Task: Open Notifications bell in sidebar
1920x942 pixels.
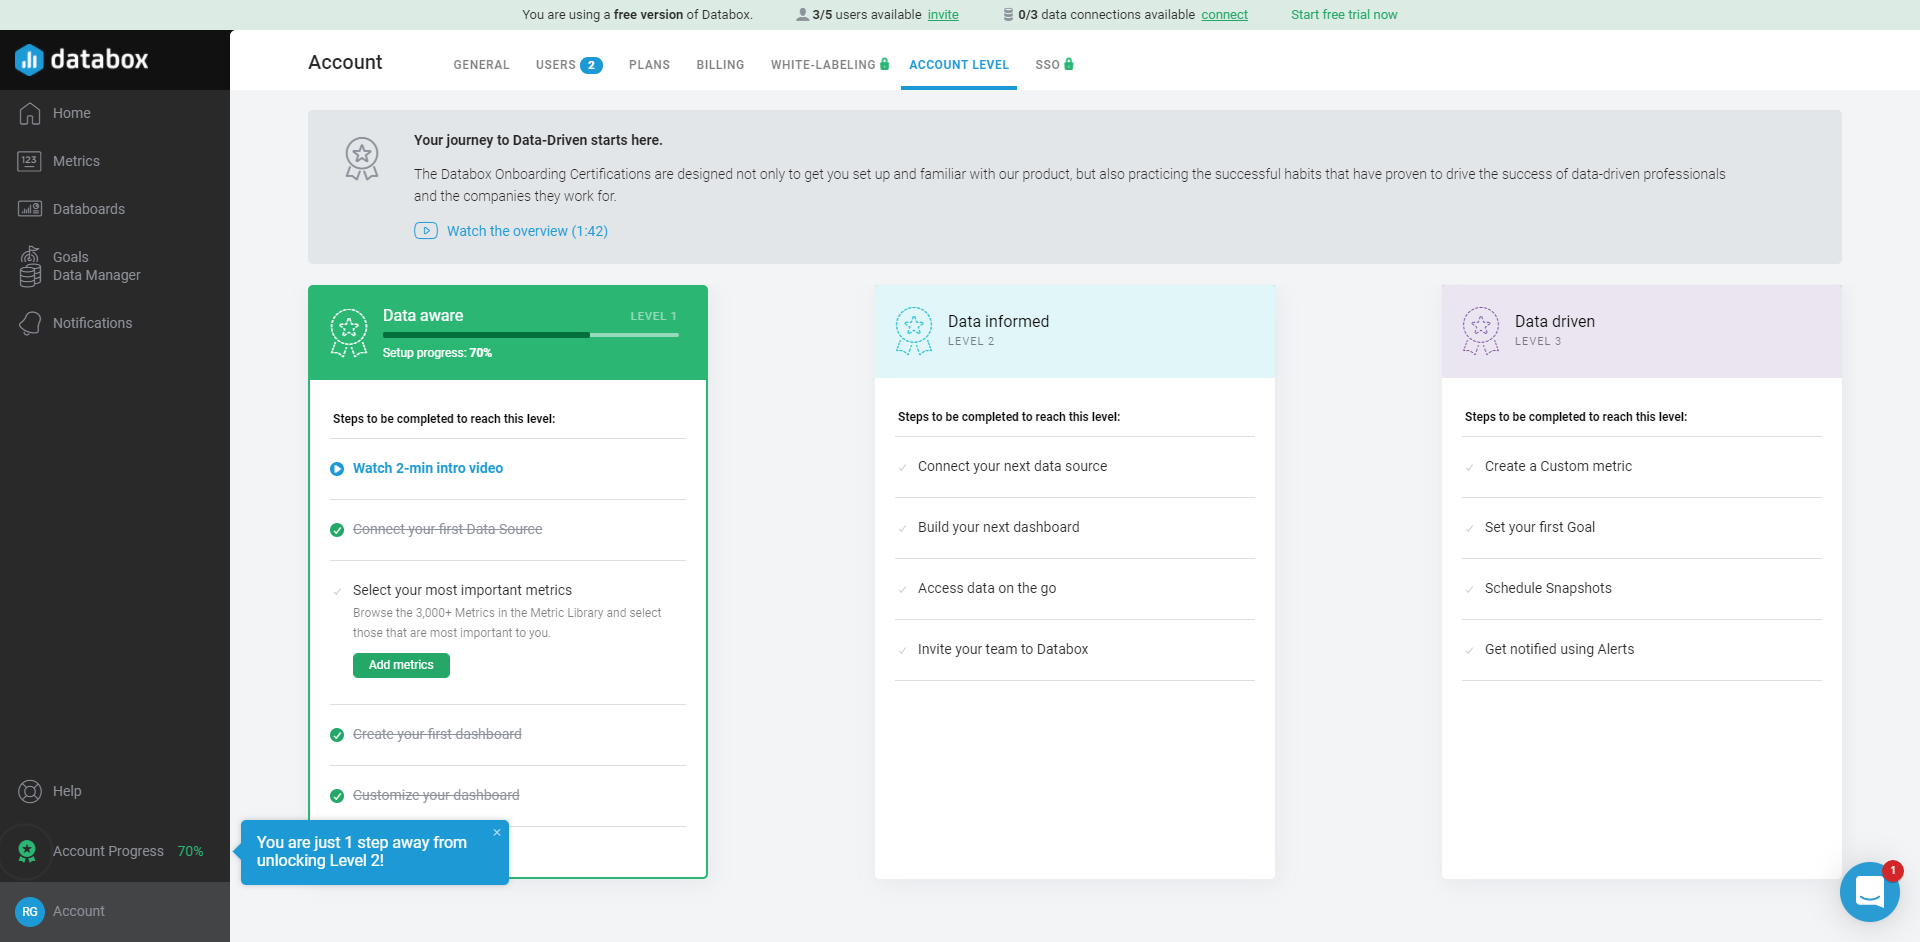Action: point(30,323)
